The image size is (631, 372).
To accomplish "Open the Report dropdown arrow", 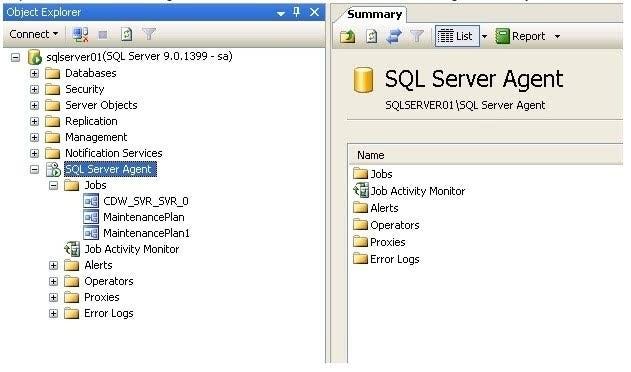I will click(557, 37).
